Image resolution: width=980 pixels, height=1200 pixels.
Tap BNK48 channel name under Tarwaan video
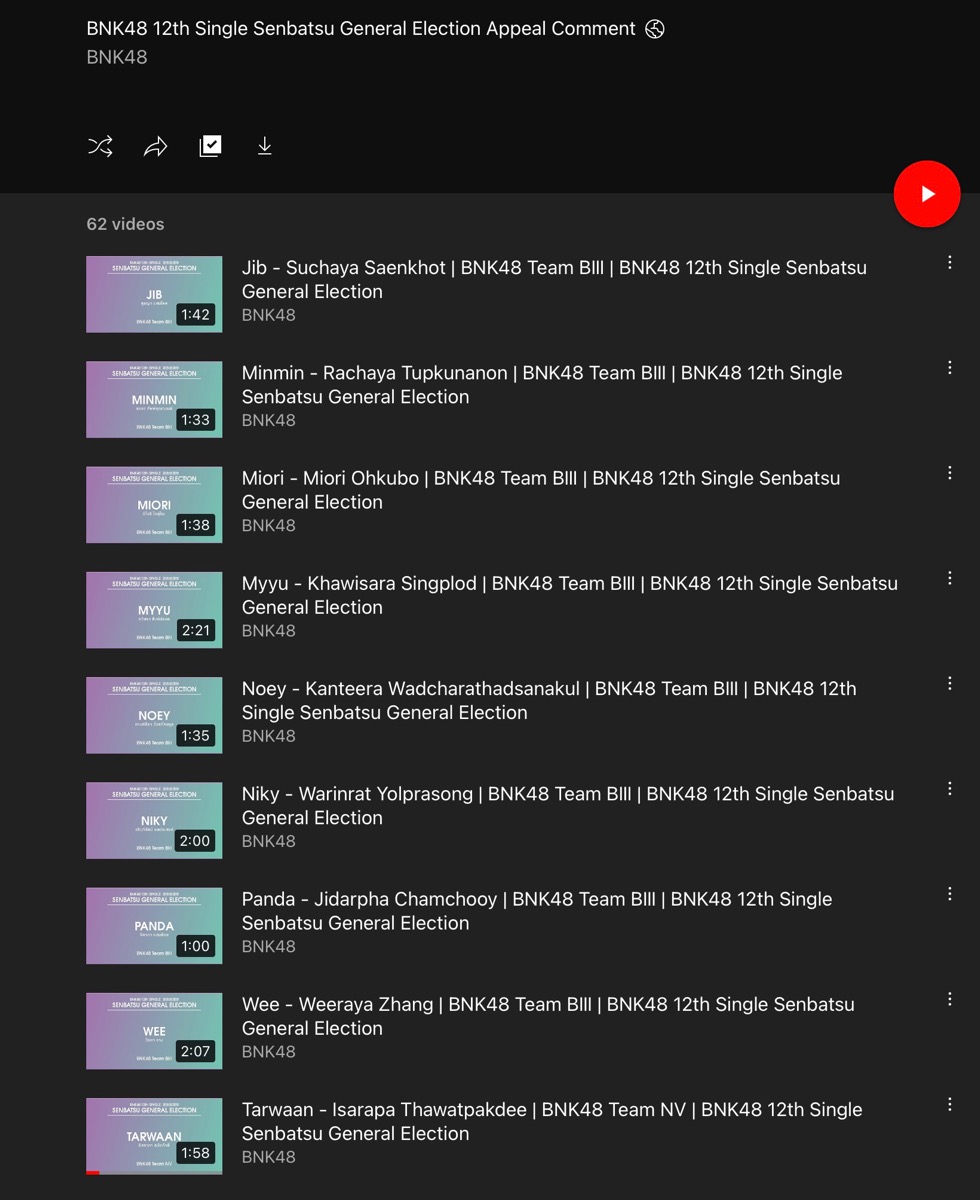point(269,1157)
